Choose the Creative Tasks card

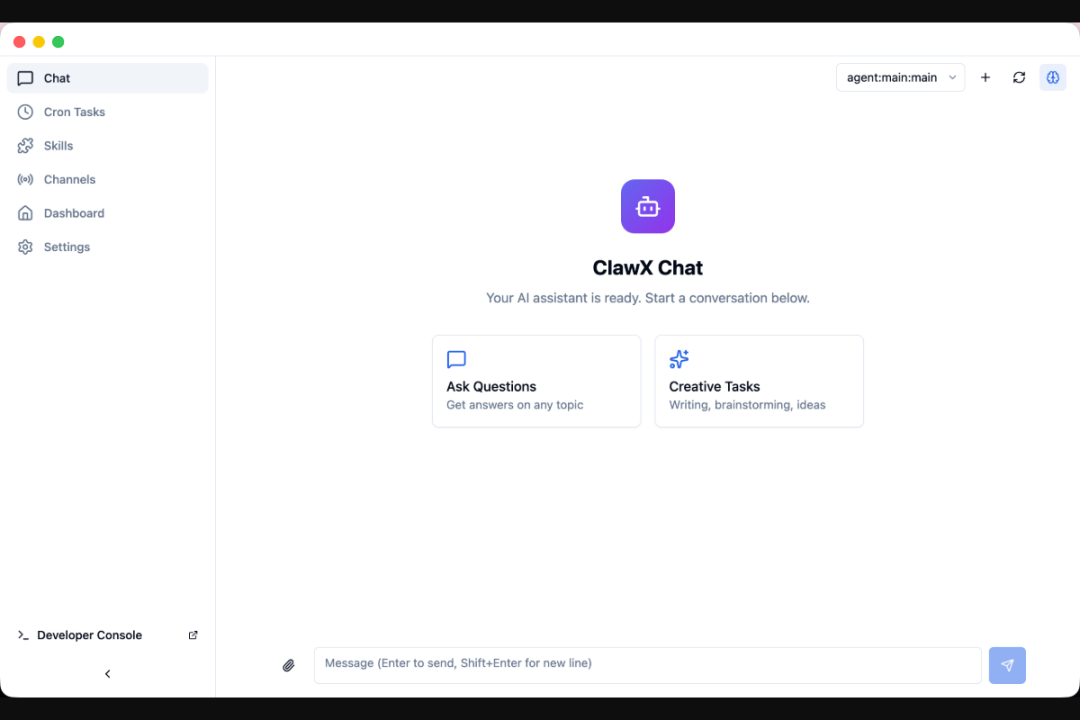coord(759,381)
